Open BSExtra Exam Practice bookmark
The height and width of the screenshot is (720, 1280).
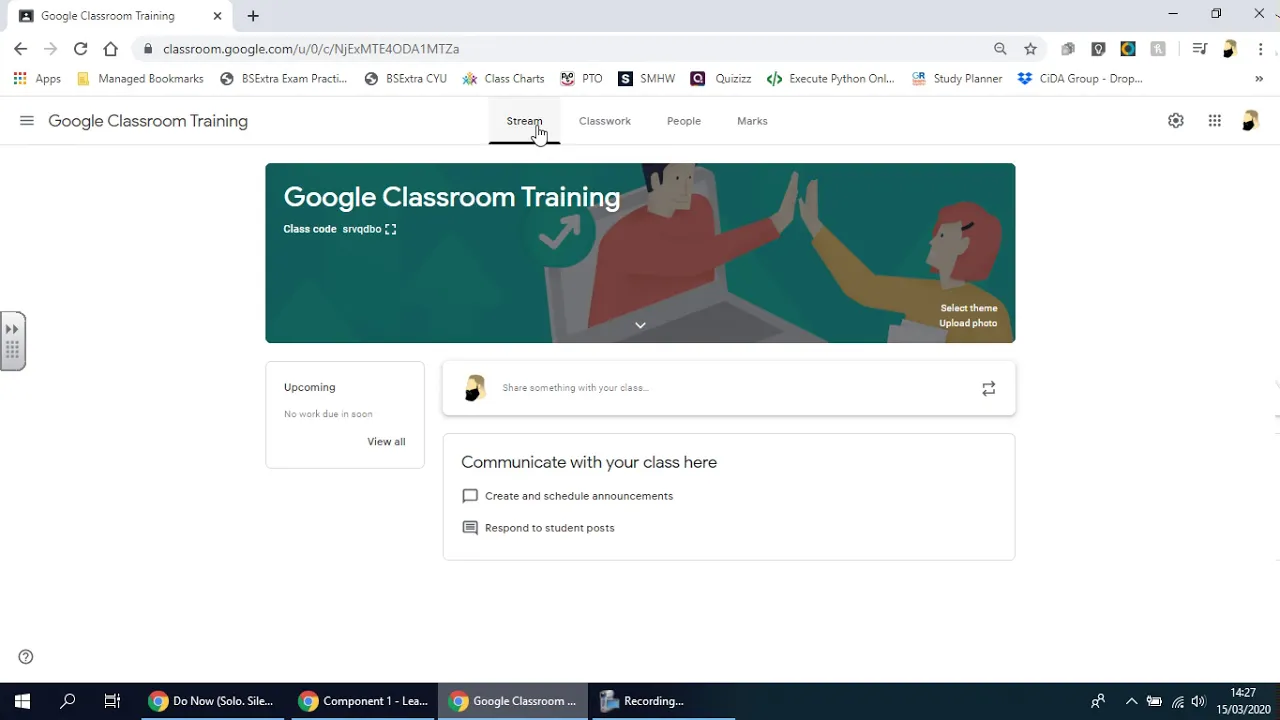click(283, 79)
